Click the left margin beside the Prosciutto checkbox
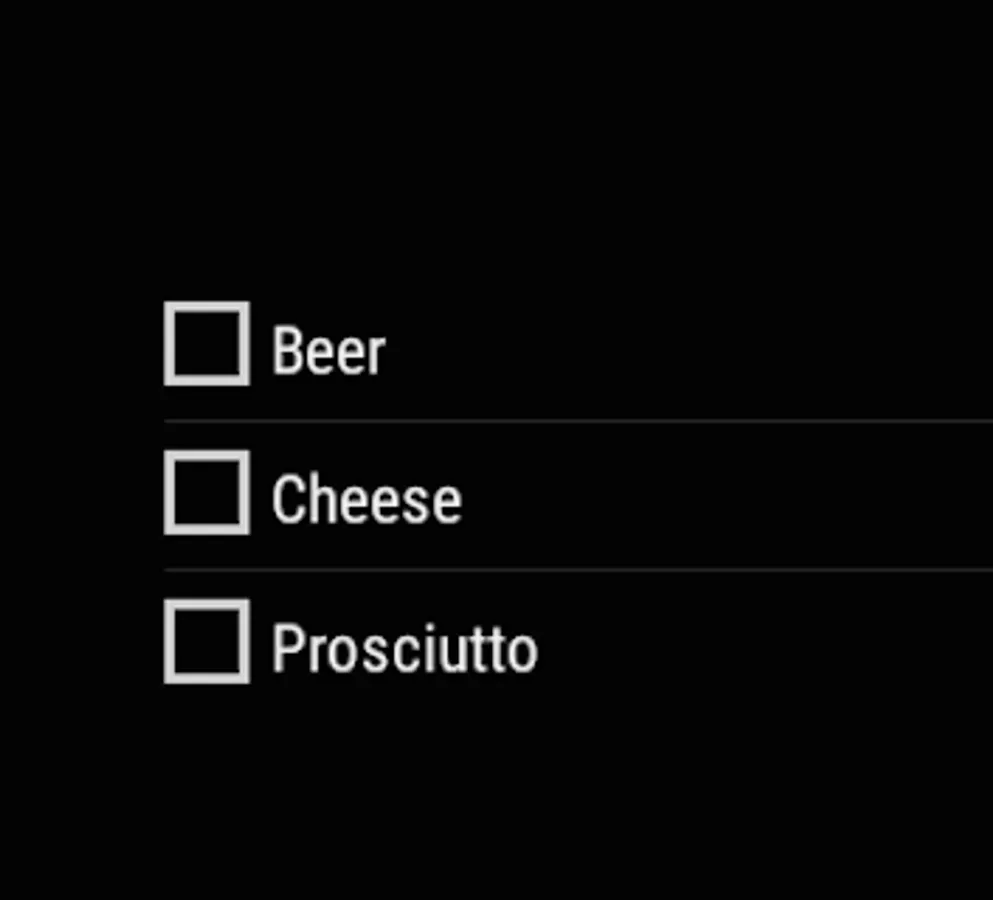This screenshot has width=993, height=900. click(81, 642)
